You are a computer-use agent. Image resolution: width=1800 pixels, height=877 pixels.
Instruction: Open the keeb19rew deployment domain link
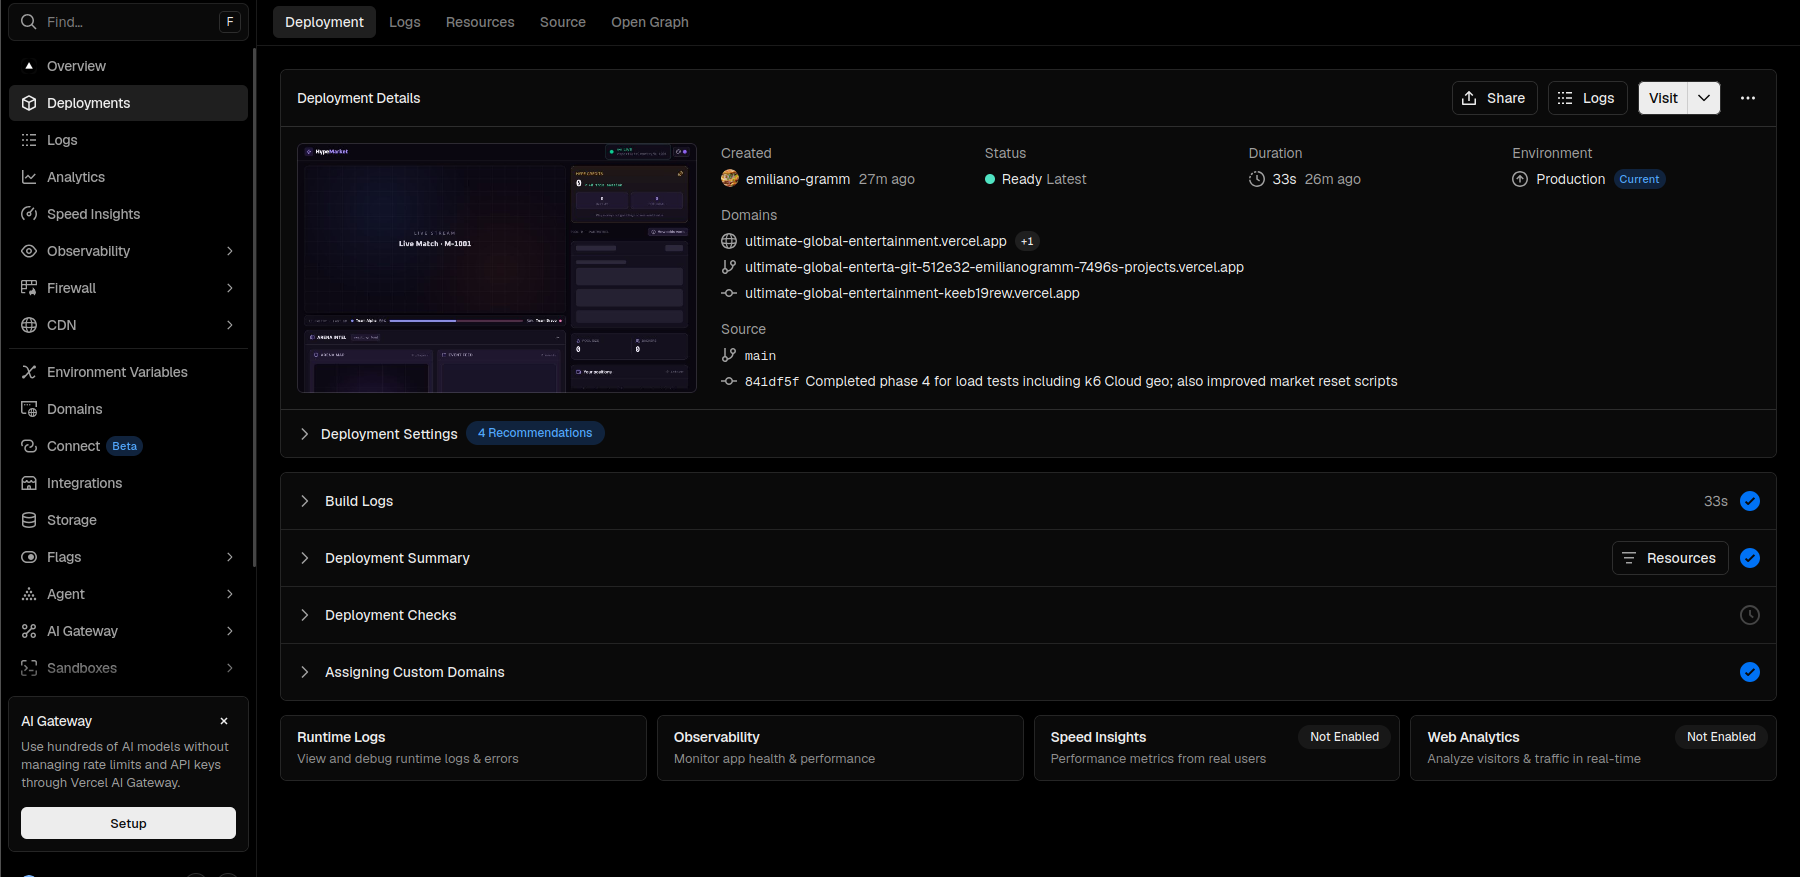point(912,293)
